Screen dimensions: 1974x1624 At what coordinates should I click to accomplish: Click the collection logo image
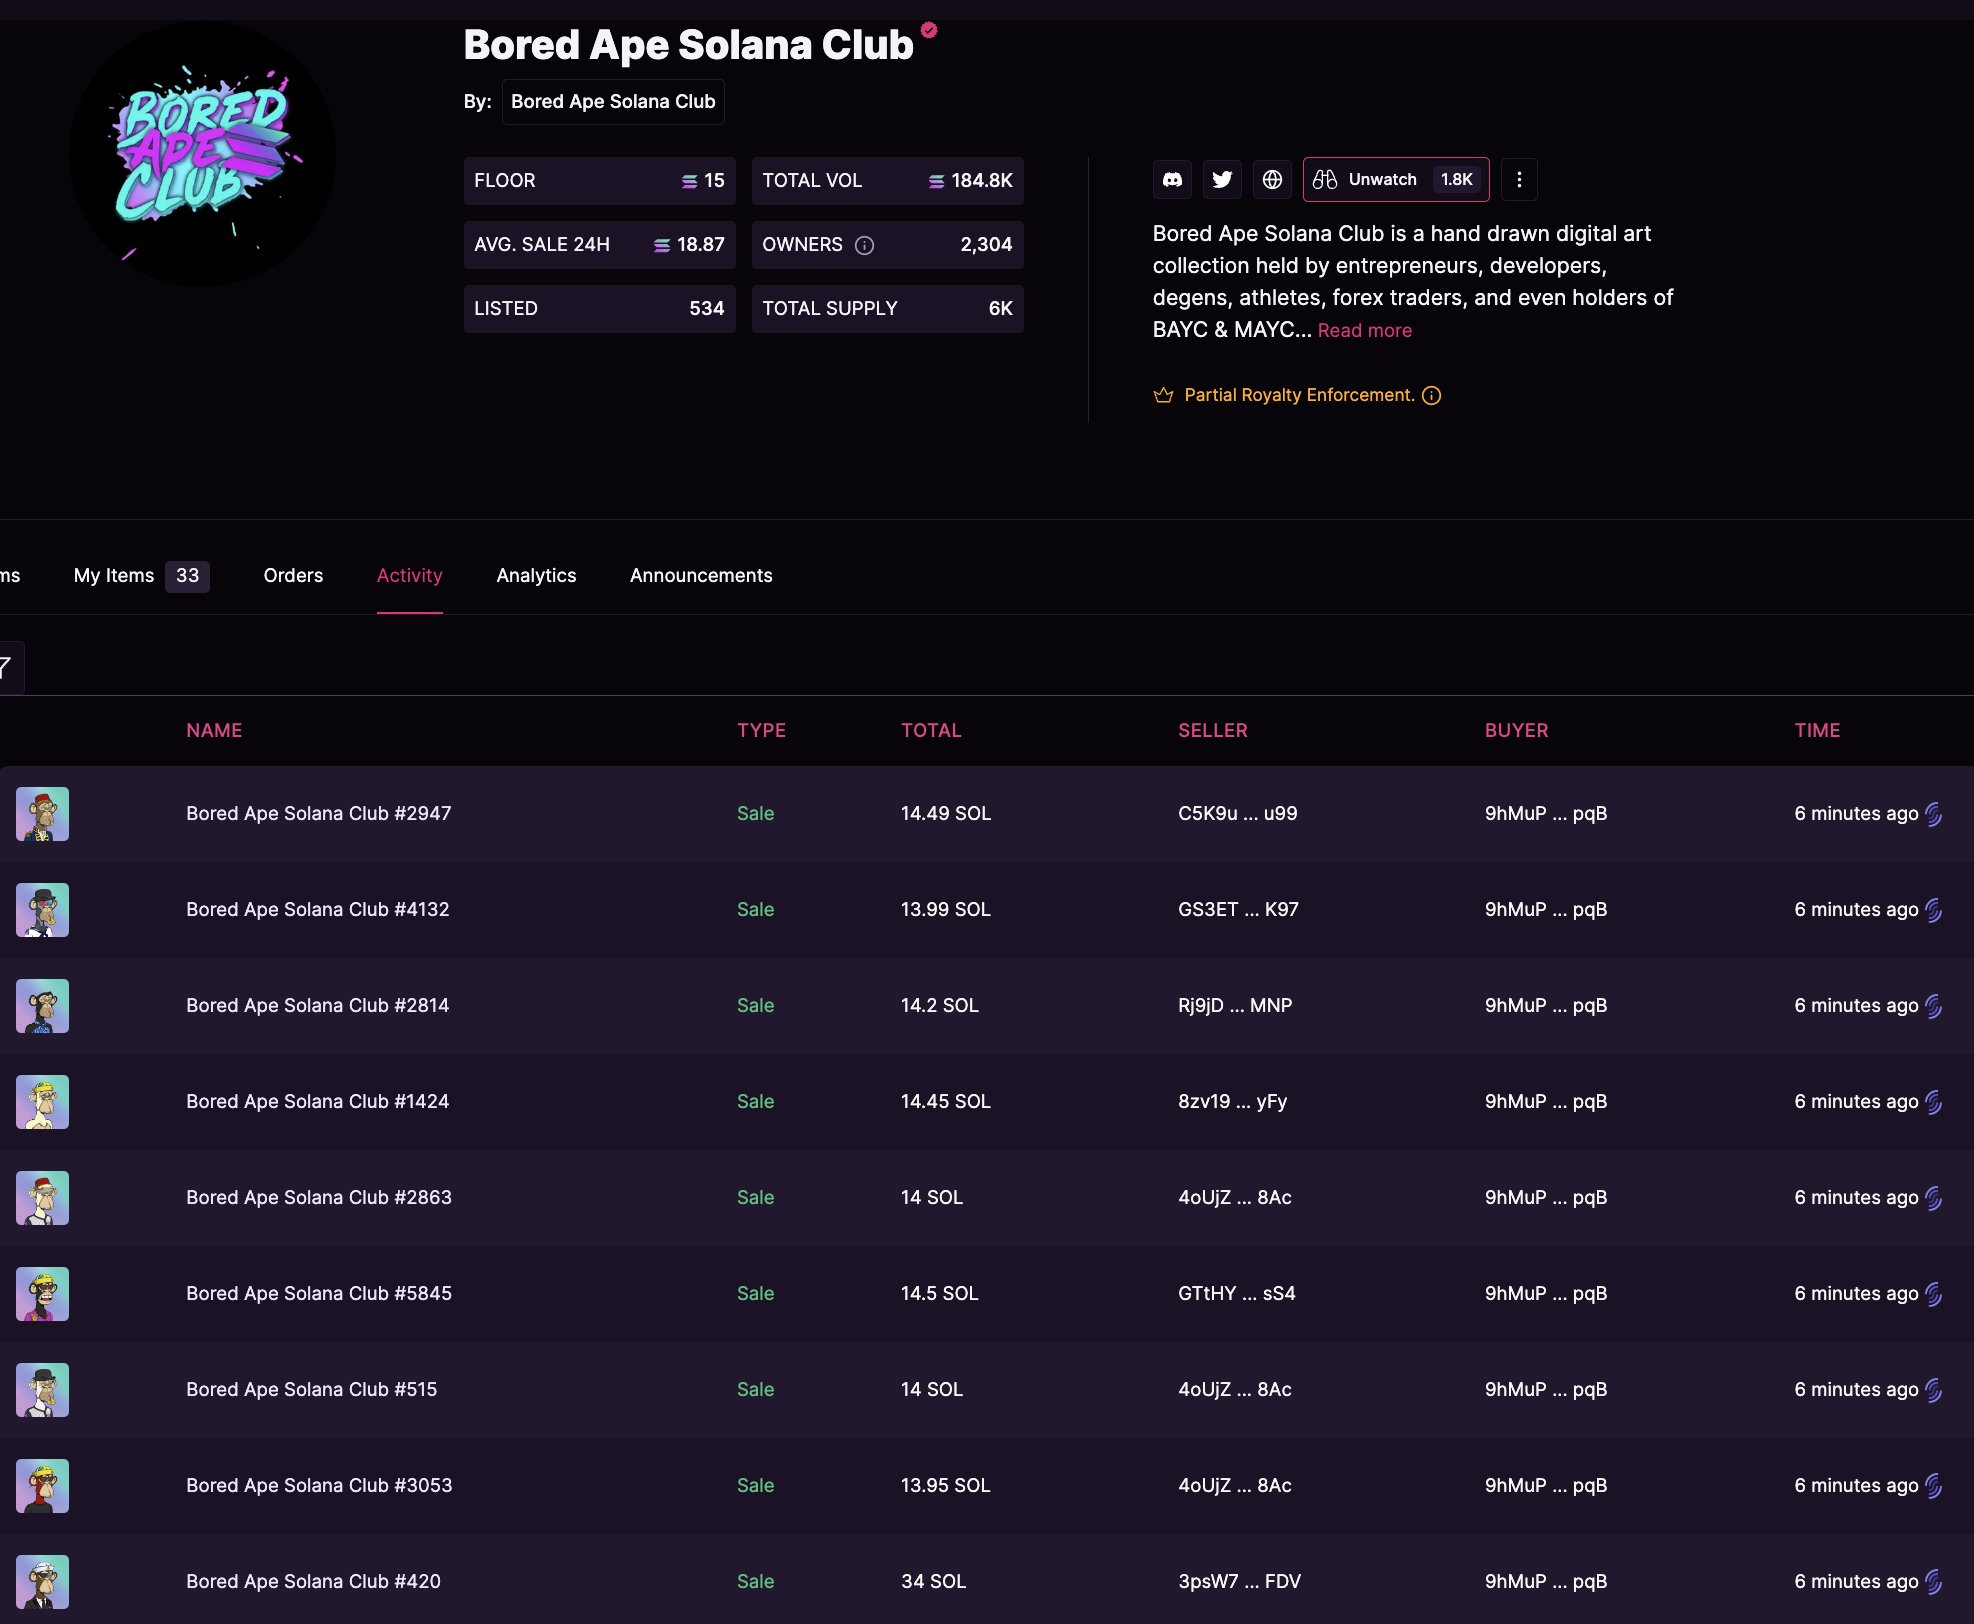coord(203,155)
